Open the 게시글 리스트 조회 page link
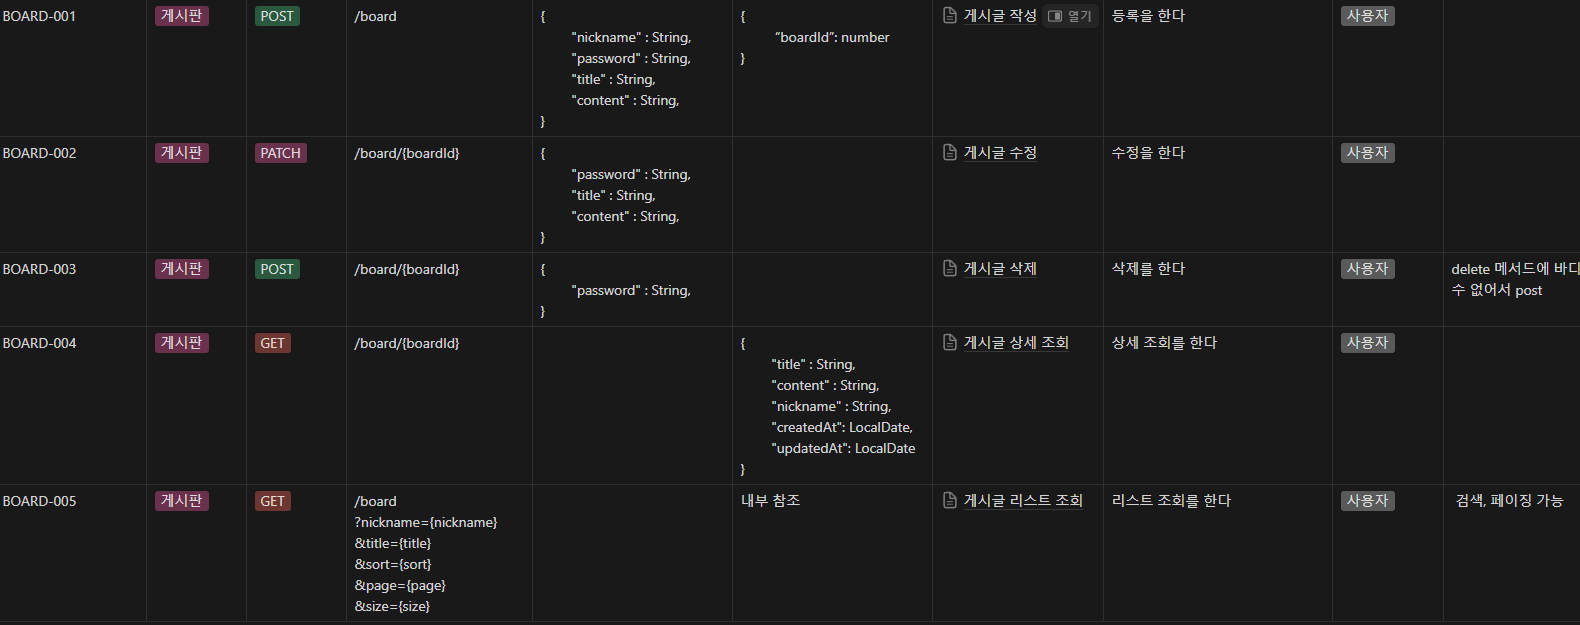Viewport: 1580px width, 625px height. (1023, 501)
